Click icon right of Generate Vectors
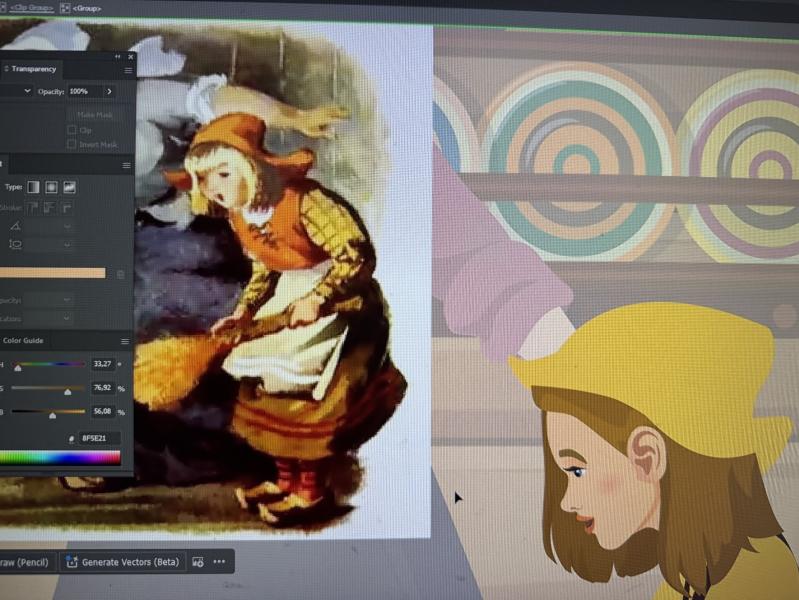Image resolution: width=799 pixels, height=600 pixels. tap(198, 562)
